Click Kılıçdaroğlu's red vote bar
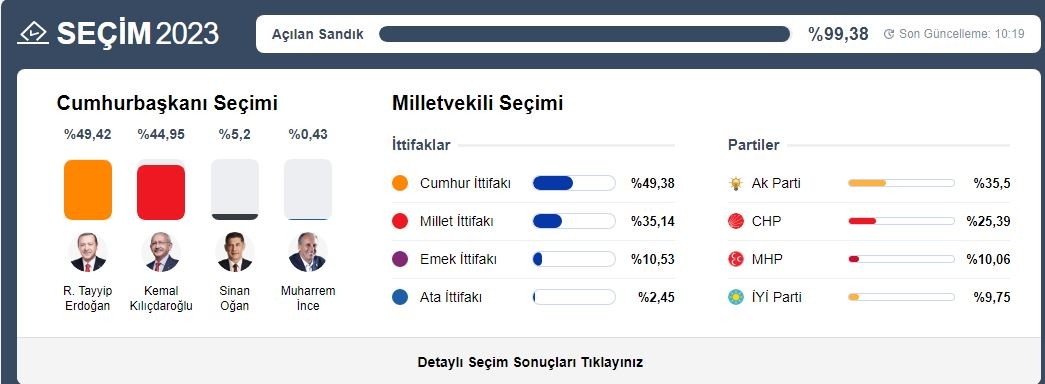1045x384 pixels. 161,193
